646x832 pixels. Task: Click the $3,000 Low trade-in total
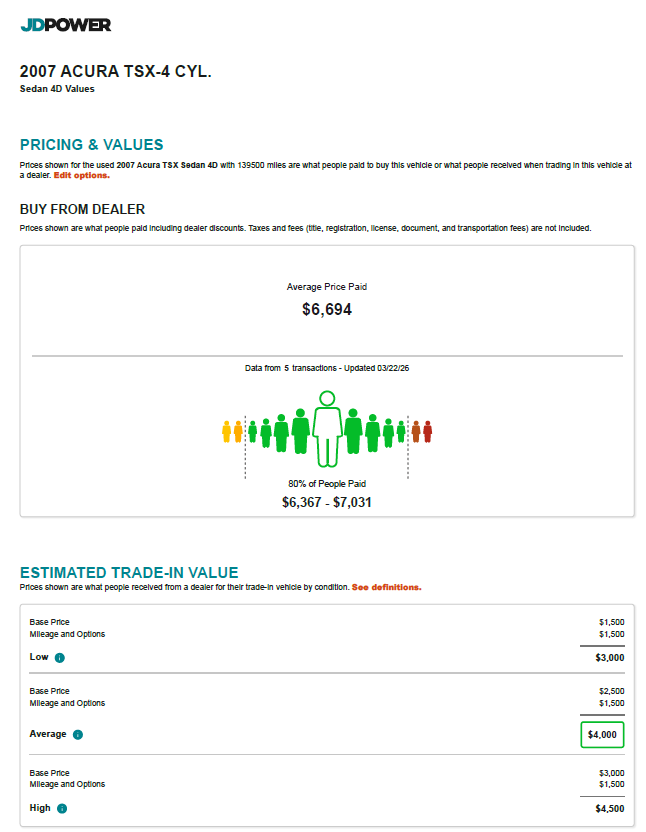610,657
